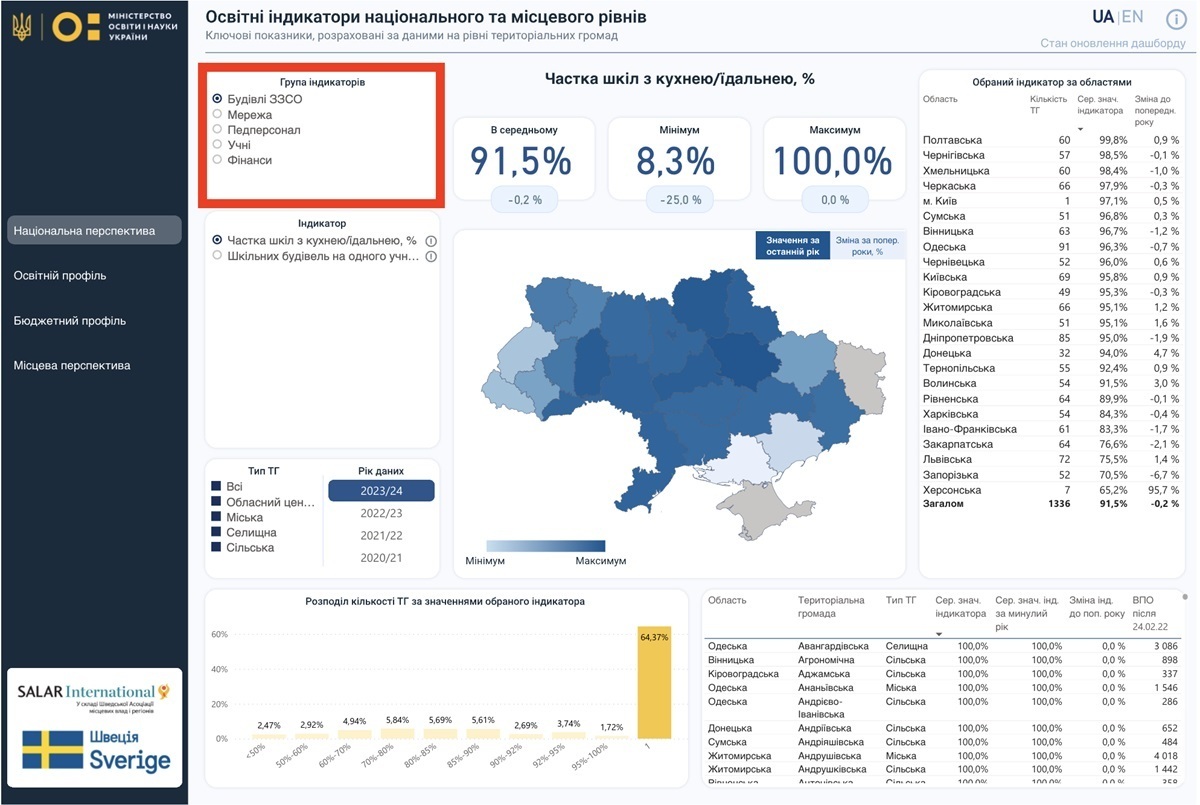Click the Ukrainian trident emblem

21,27
